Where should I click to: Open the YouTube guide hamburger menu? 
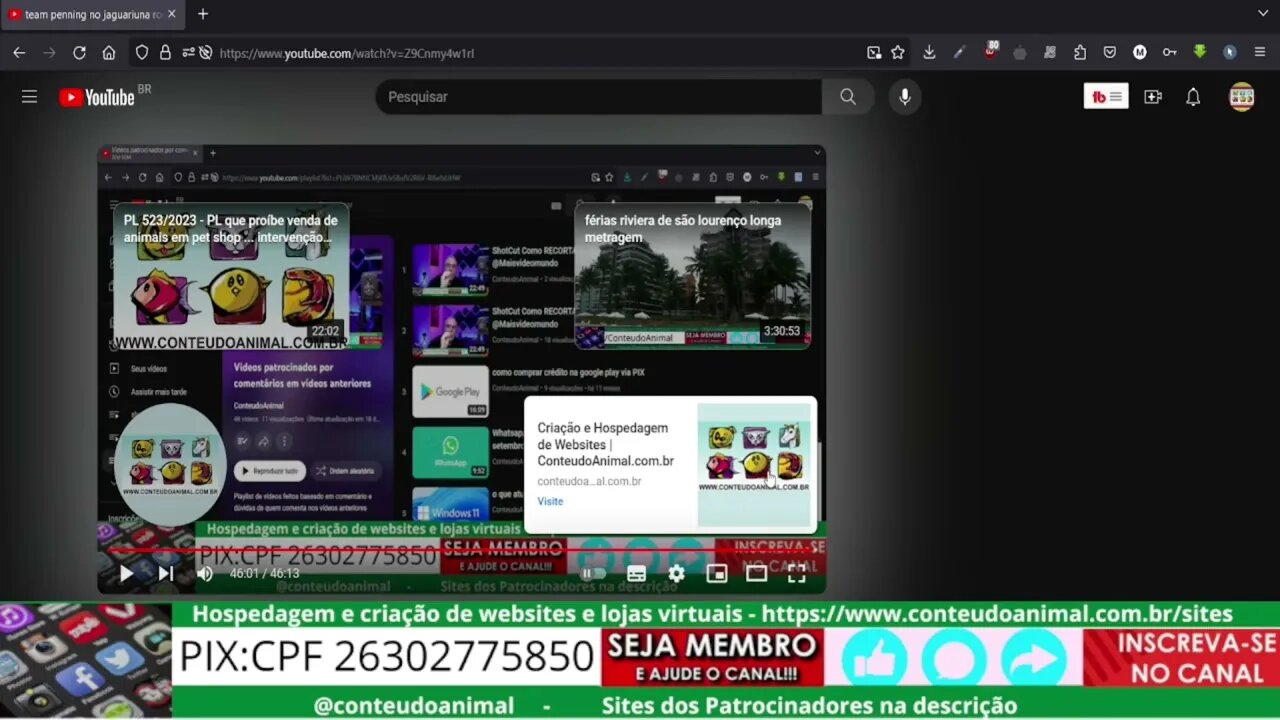(x=29, y=97)
